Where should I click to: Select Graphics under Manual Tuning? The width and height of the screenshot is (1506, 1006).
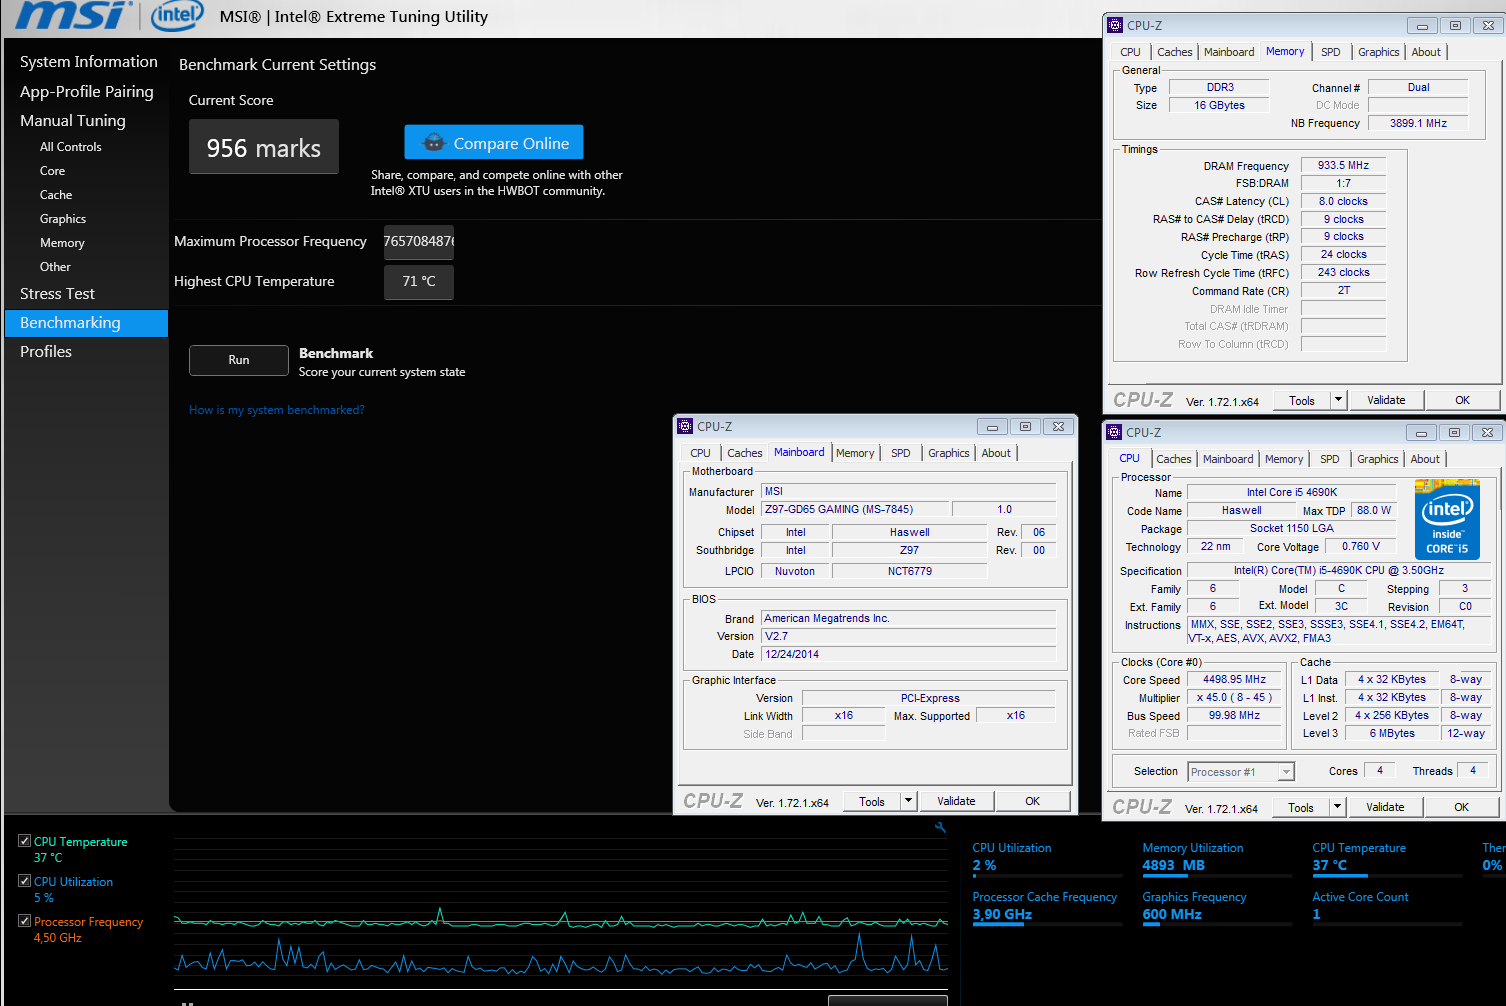pos(63,219)
